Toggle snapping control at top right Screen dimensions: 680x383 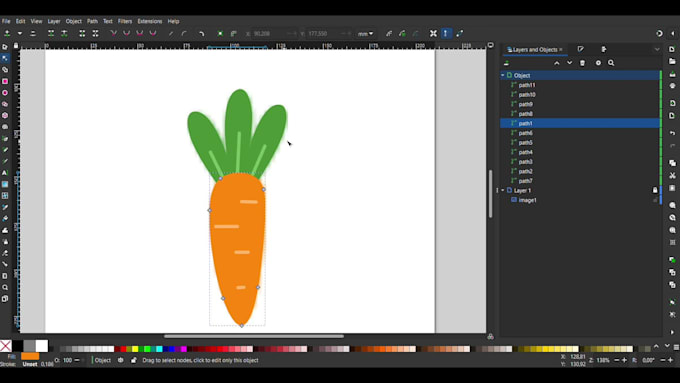click(x=659, y=33)
